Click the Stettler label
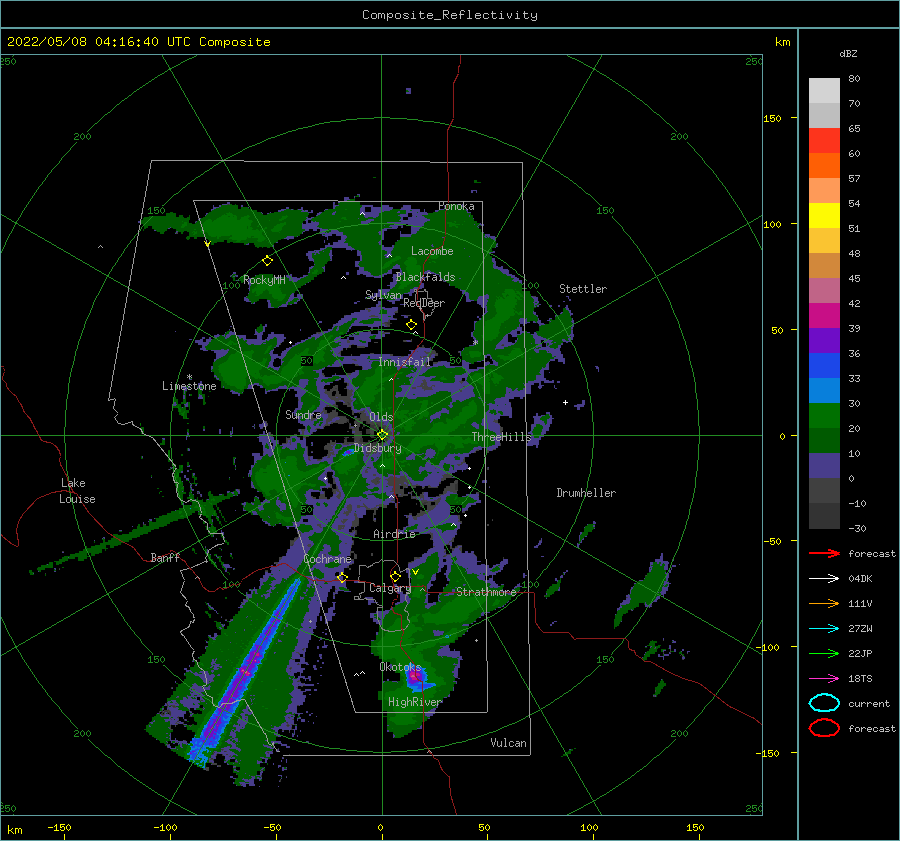 point(583,289)
